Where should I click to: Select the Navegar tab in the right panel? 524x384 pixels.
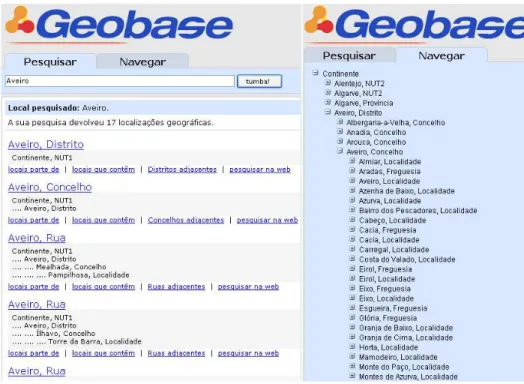[441, 55]
